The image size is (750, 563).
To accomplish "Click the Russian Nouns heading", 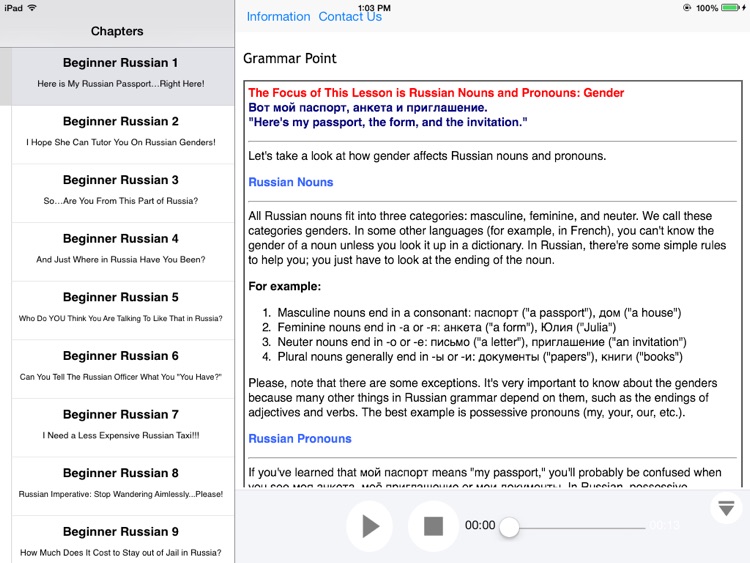I will (x=291, y=182).
